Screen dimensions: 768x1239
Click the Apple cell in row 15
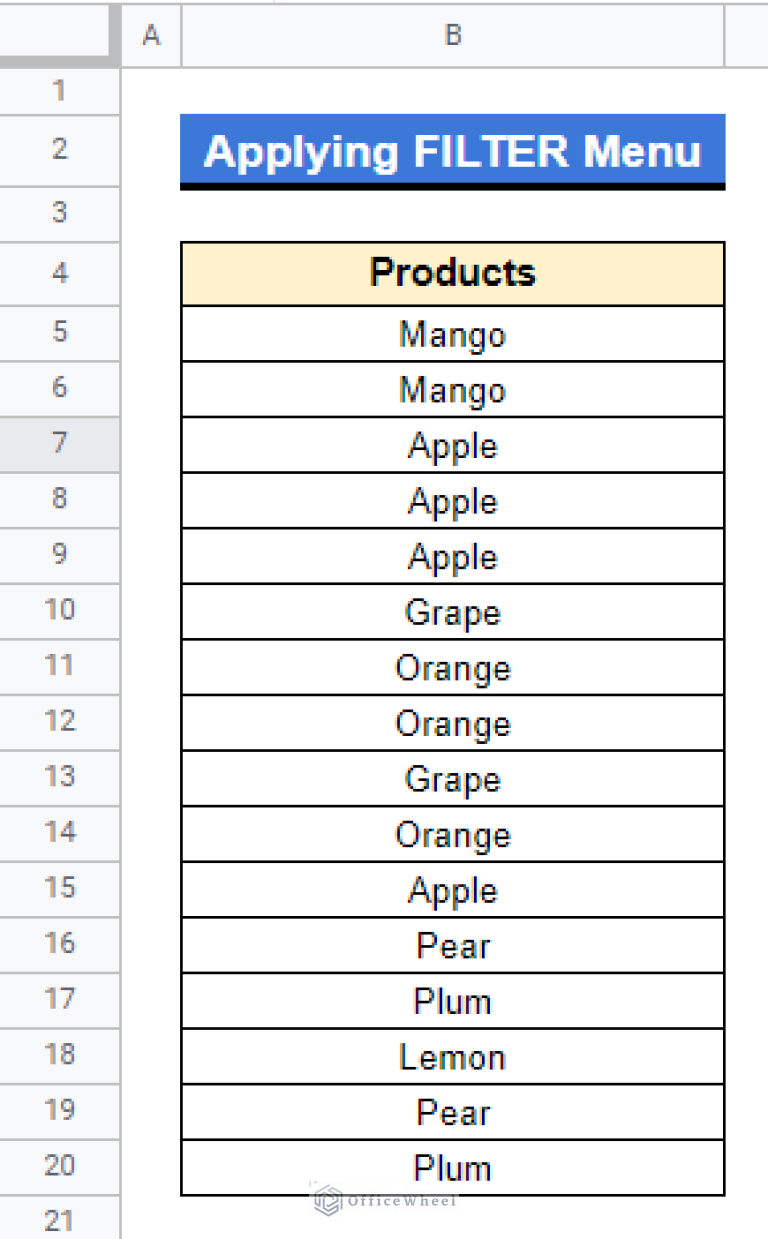tap(452, 890)
